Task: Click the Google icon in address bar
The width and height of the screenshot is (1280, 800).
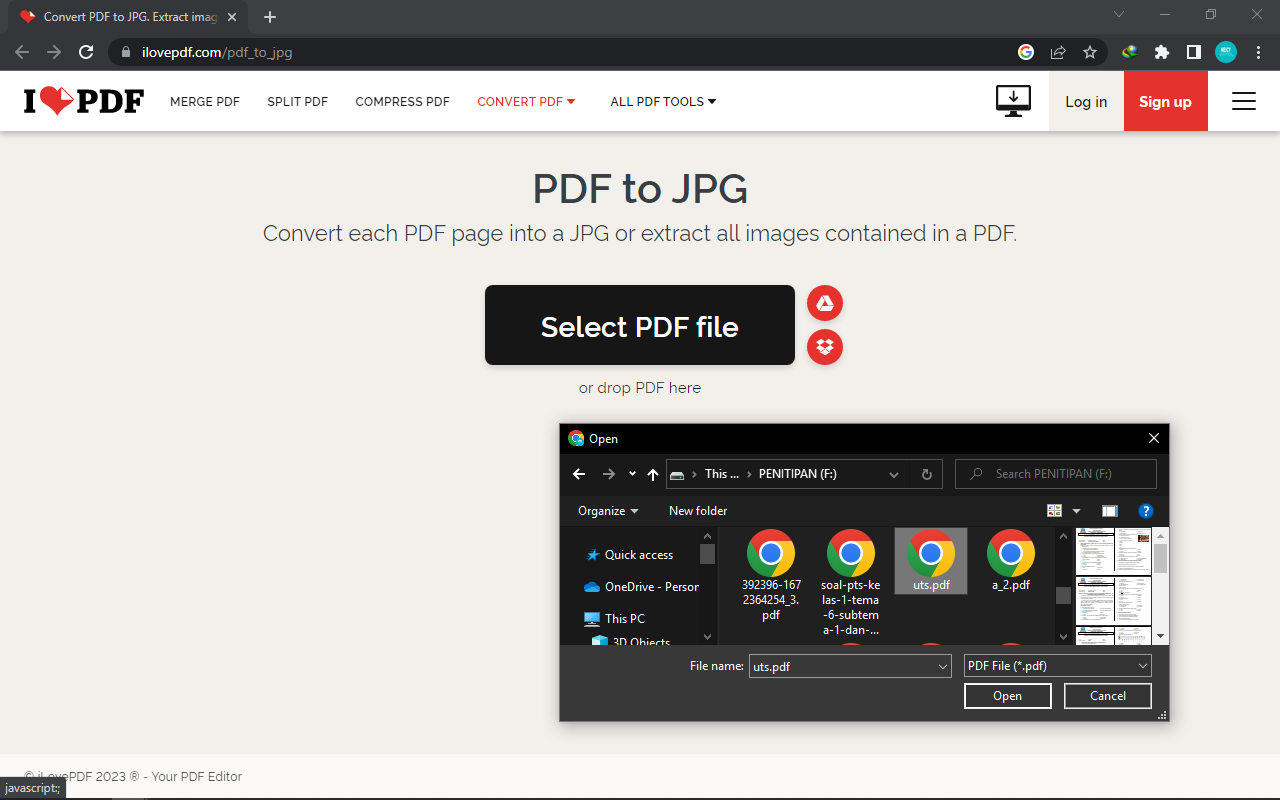Action: [1026, 52]
